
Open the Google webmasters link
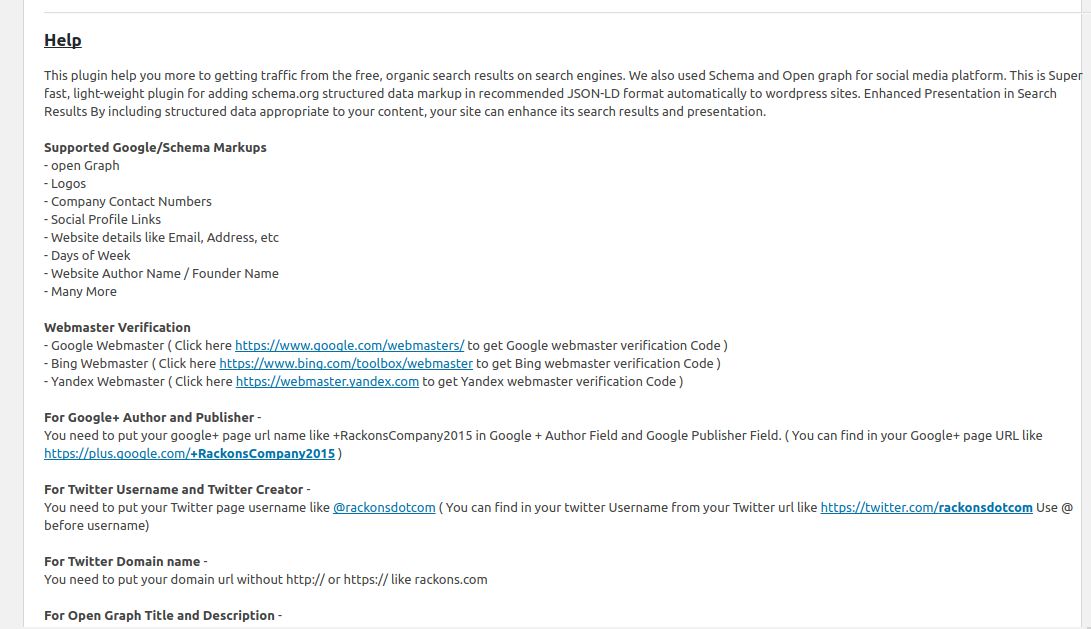[349, 345]
